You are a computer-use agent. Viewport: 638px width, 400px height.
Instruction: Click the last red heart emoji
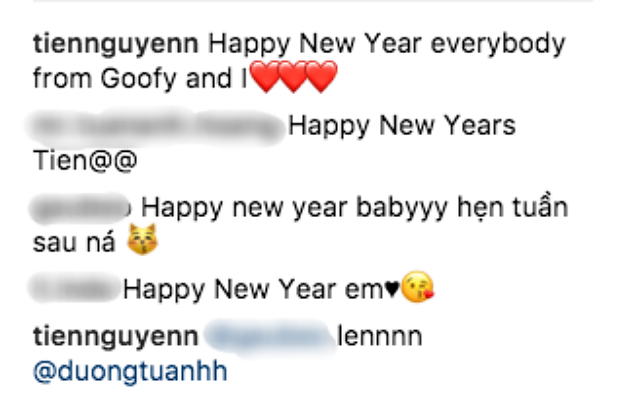[x=321, y=77]
